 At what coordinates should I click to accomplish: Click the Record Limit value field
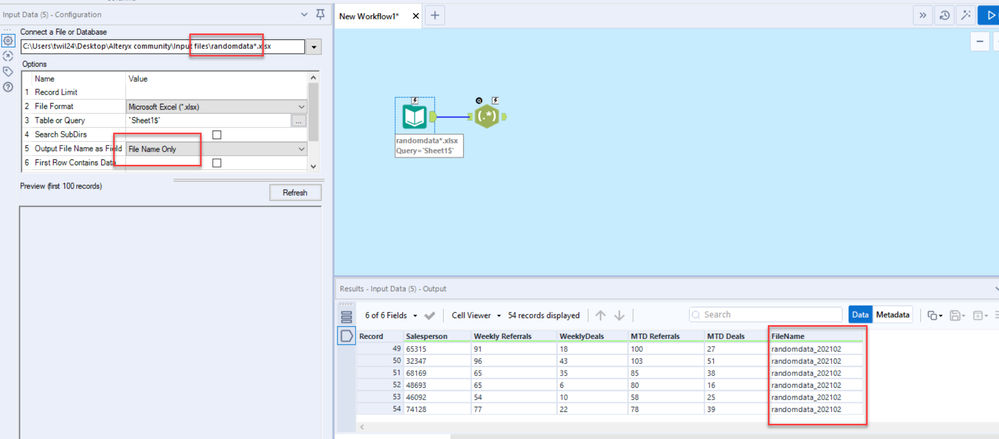pos(217,92)
